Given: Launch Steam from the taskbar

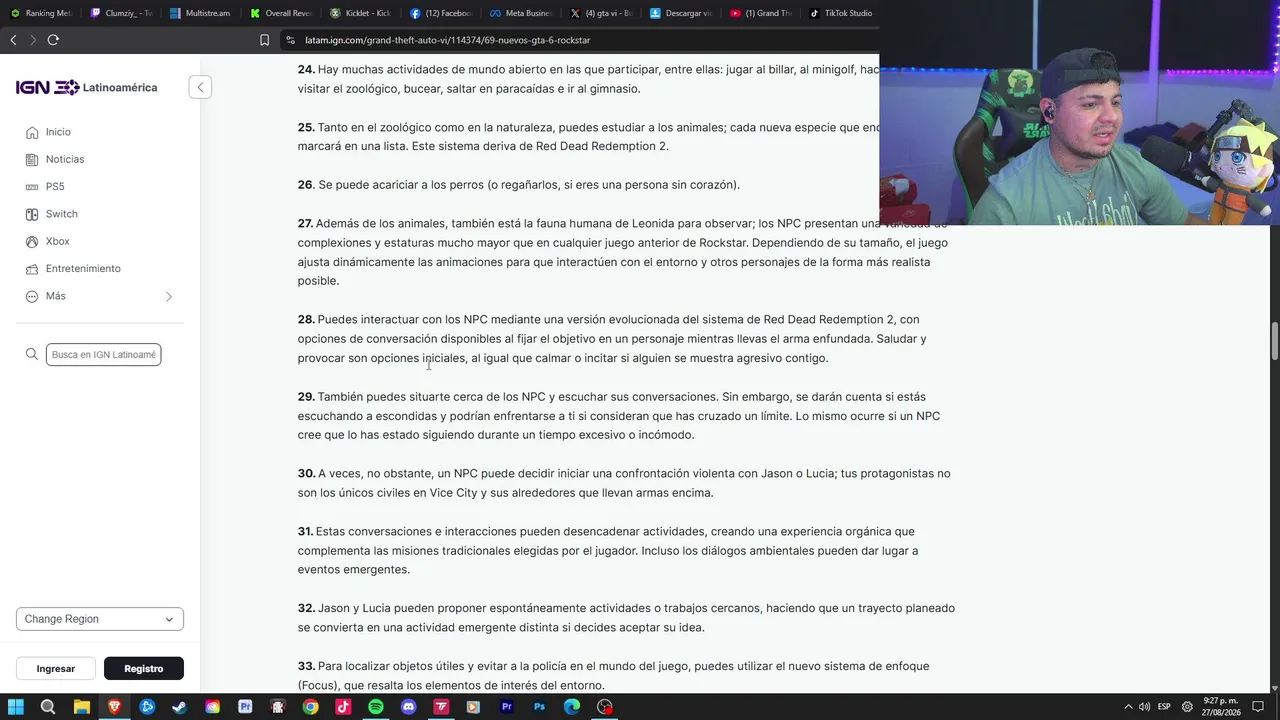Looking at the screenshot, I should pos(179,707).
